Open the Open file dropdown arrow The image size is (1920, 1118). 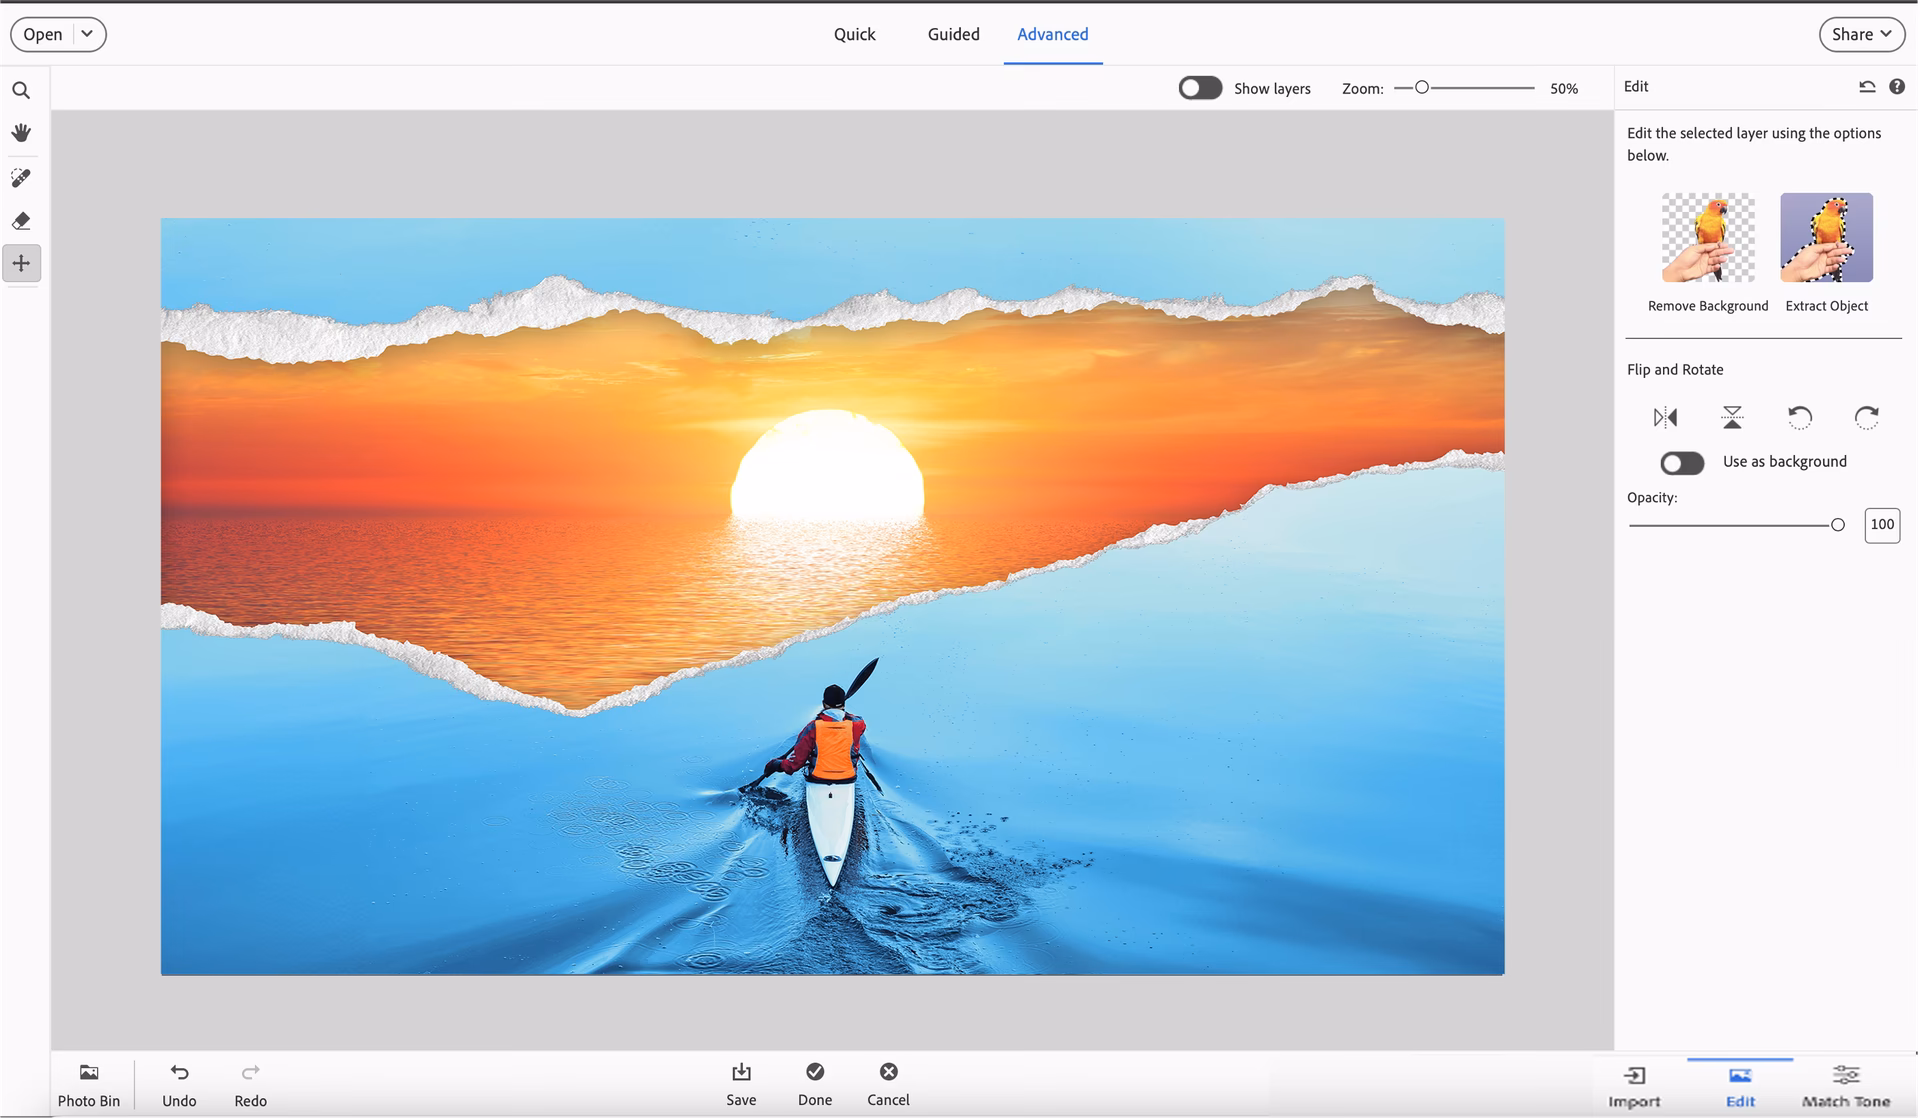point(88,34)
